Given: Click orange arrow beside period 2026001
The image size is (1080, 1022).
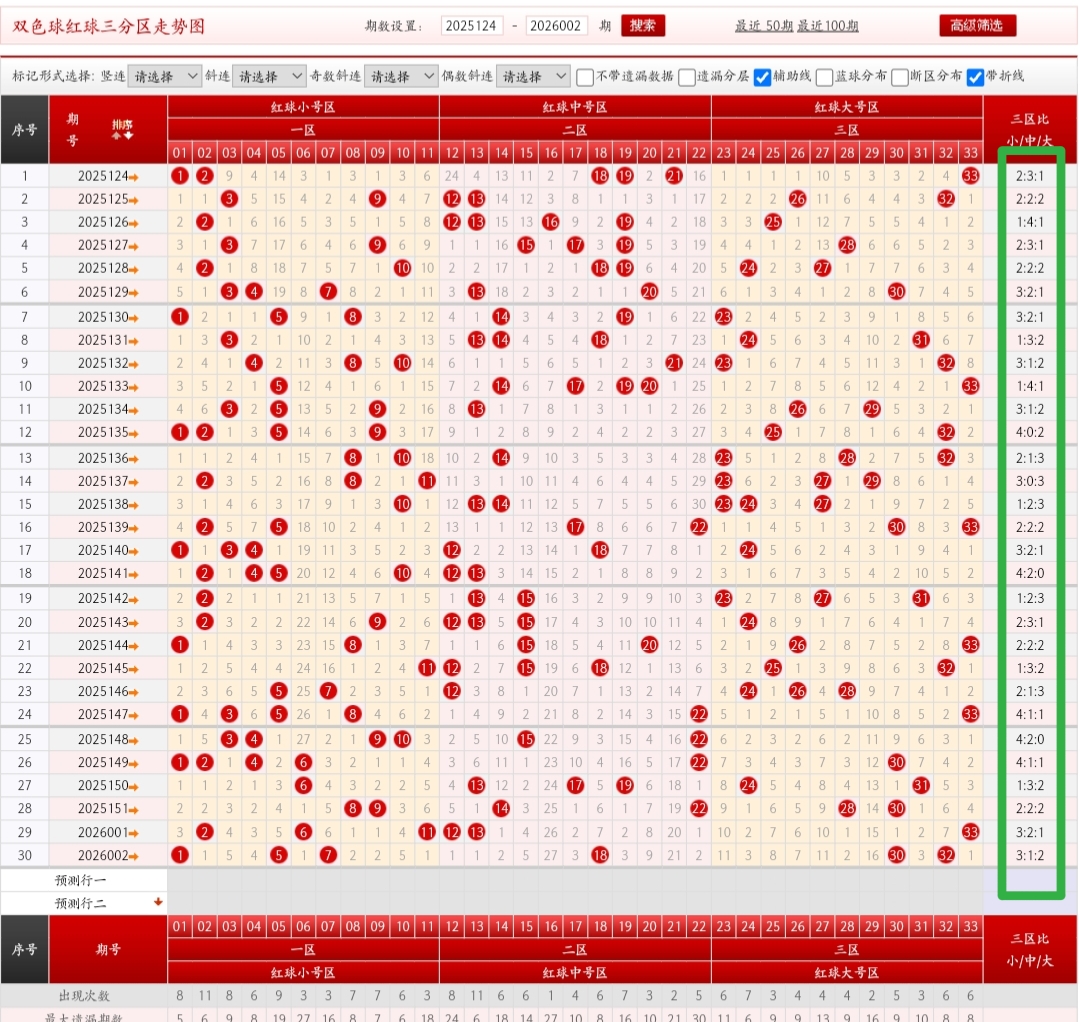Looking at the screenshot, I should 134,833.
